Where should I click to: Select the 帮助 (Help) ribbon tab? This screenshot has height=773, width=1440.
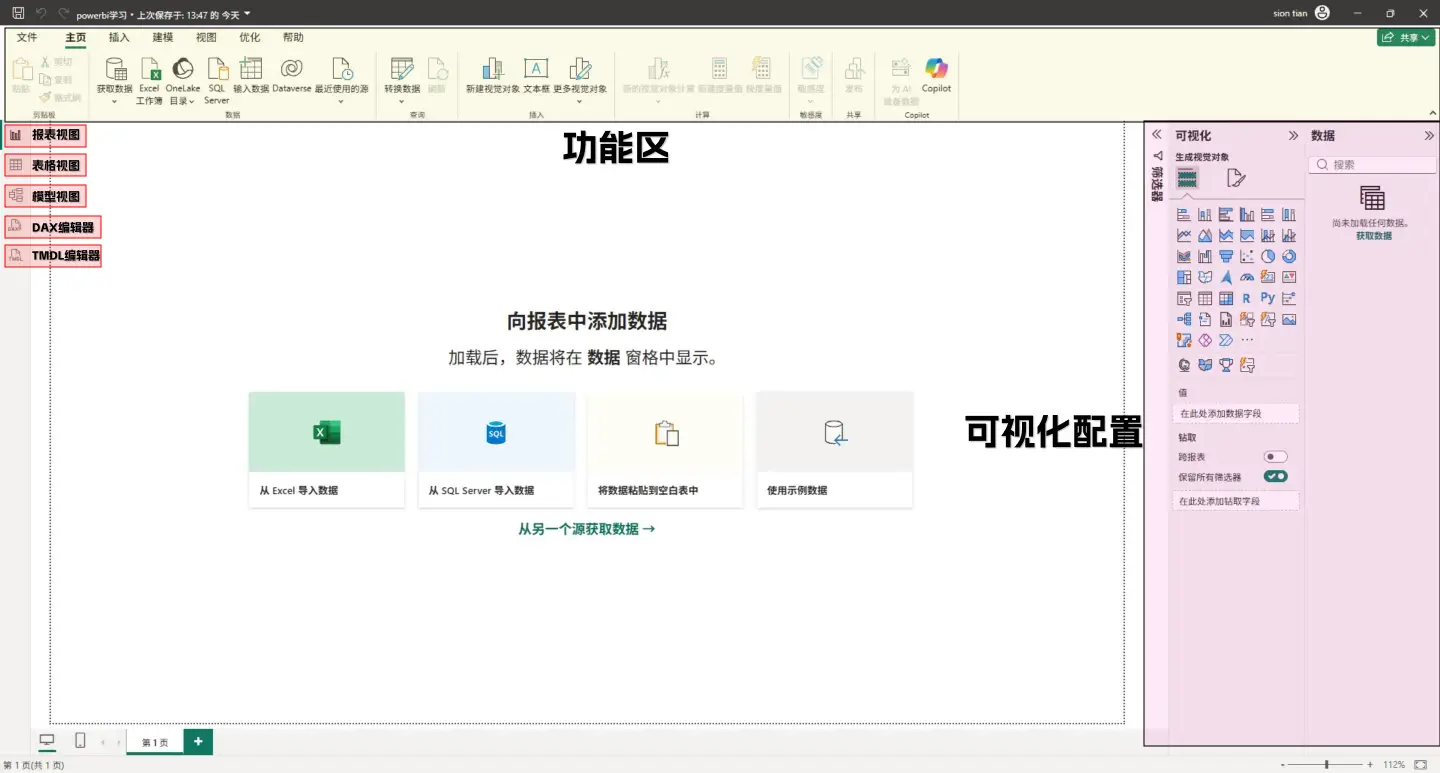tap(293, 37)
